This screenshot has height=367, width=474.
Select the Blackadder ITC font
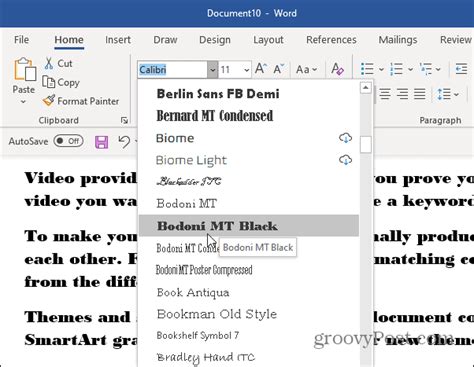[x=249, y=182]
